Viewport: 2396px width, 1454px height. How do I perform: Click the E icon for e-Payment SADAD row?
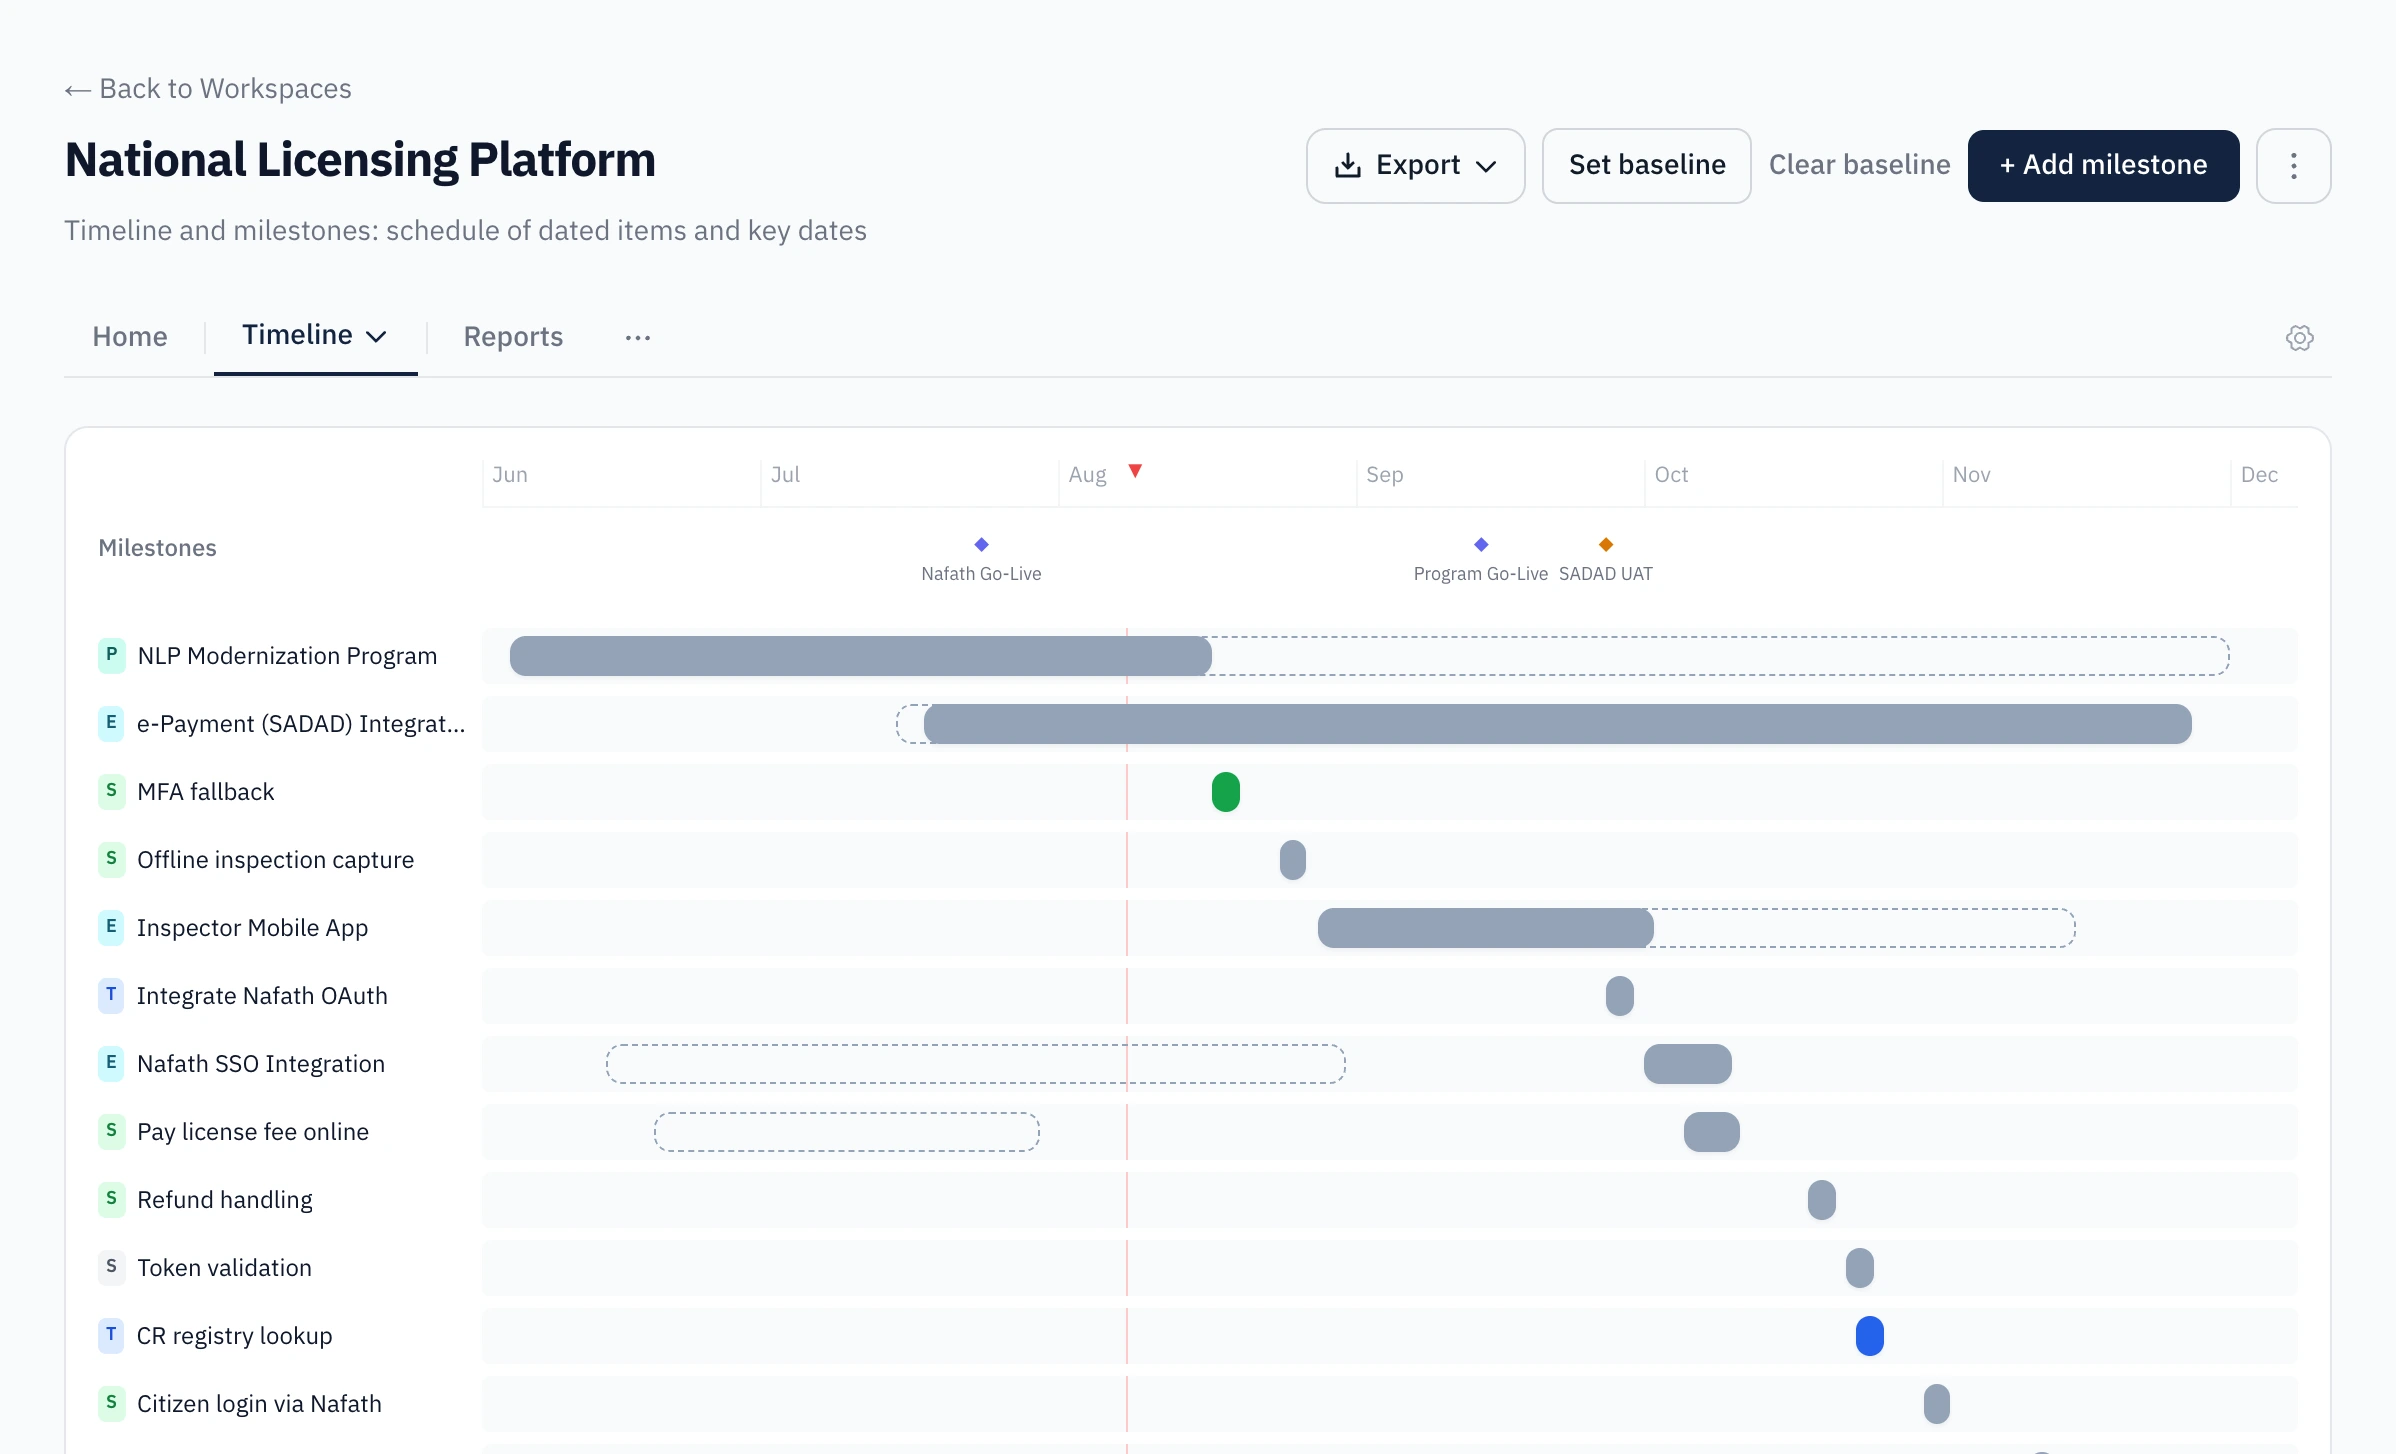[111, 723]
